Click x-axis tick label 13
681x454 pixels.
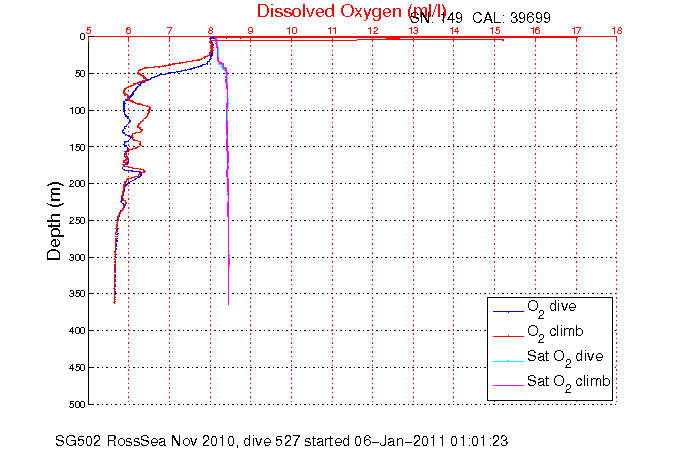coord(413,31)
